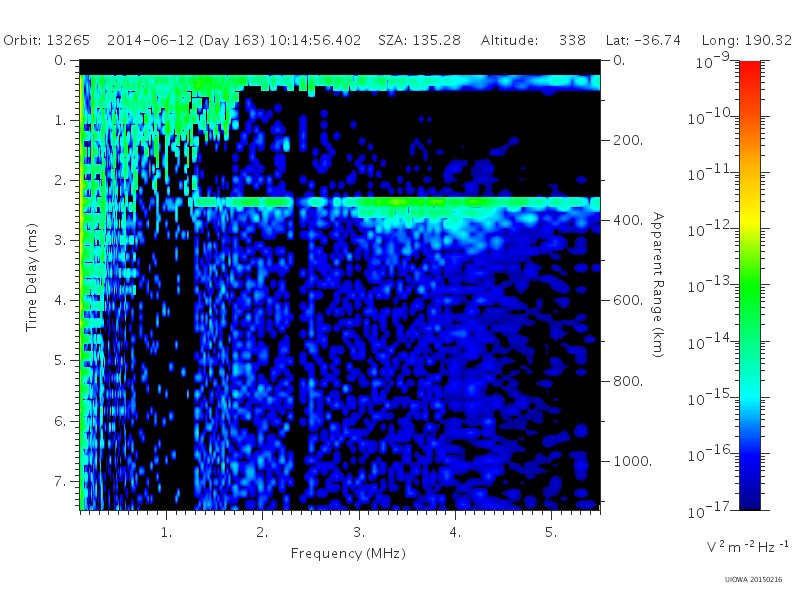Click the 'Altitude:' label
Screen dimensions: 800x600
509,40
